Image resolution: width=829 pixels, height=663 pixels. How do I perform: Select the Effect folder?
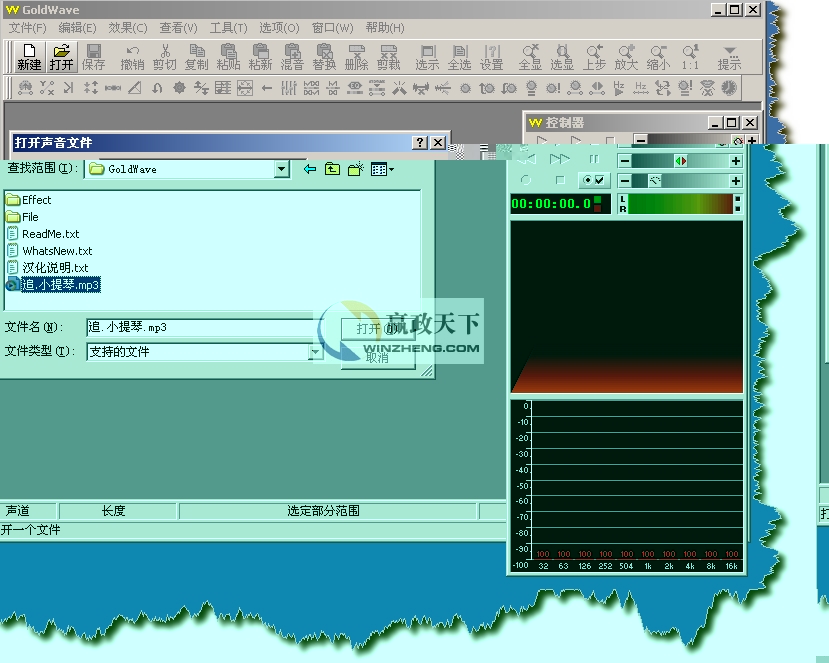point(29,200)
